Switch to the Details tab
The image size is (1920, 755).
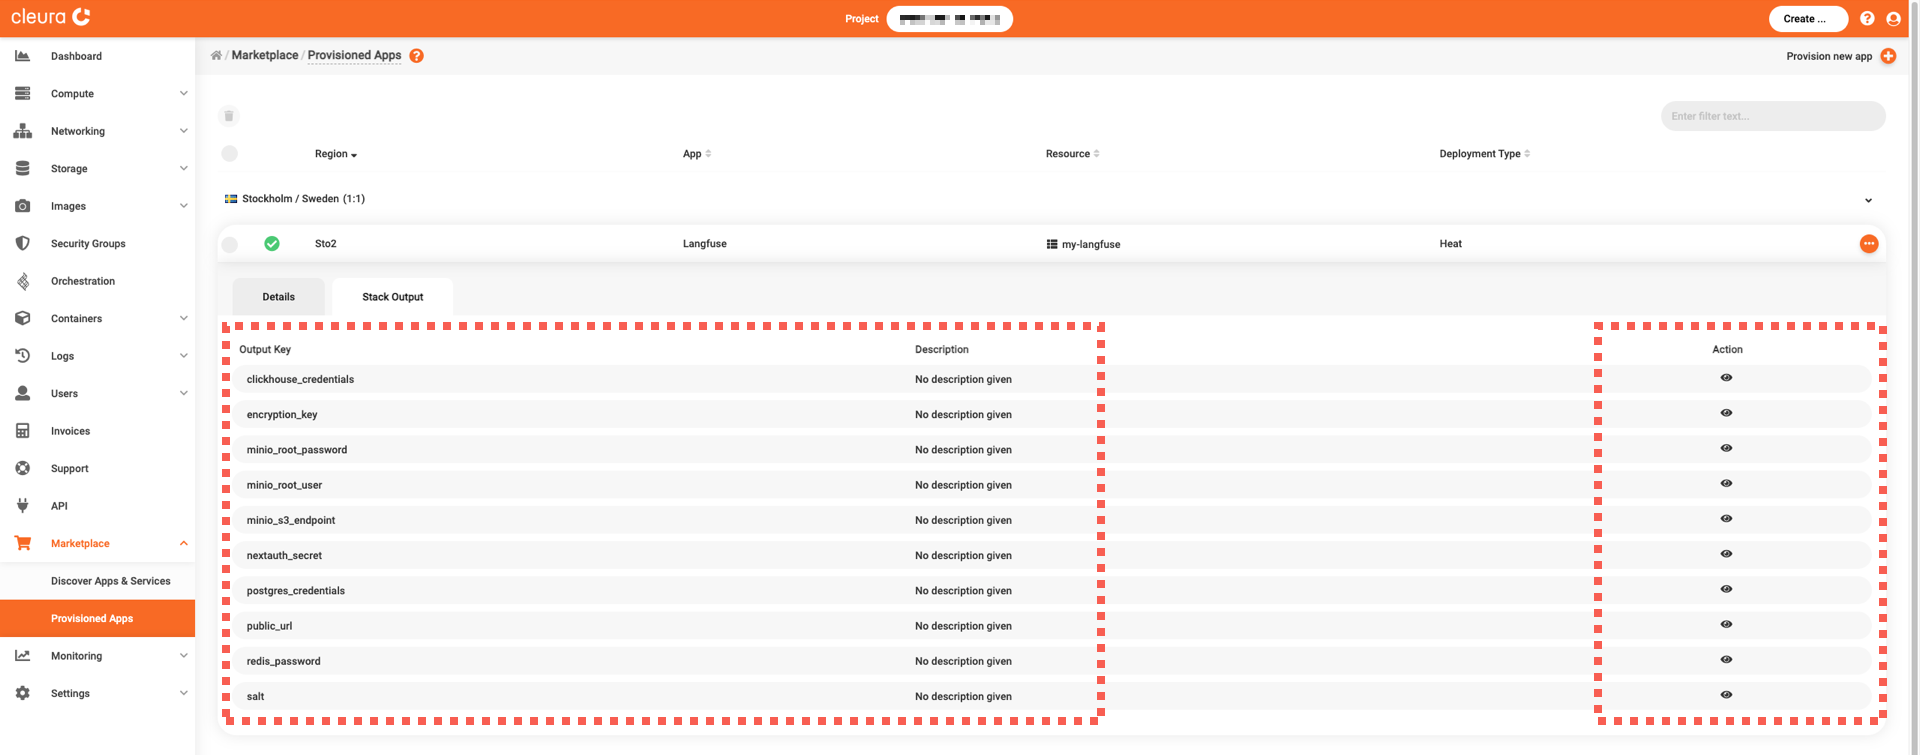[x=278, y=297]
